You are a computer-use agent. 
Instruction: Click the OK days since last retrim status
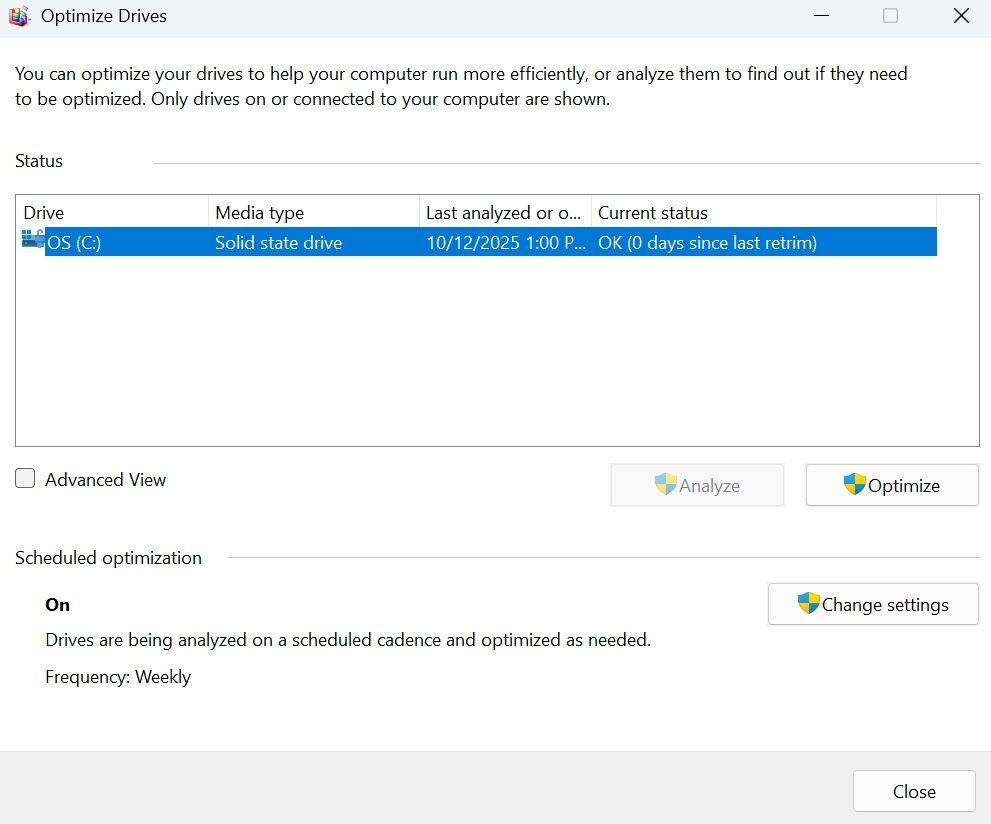pos(707,243)
